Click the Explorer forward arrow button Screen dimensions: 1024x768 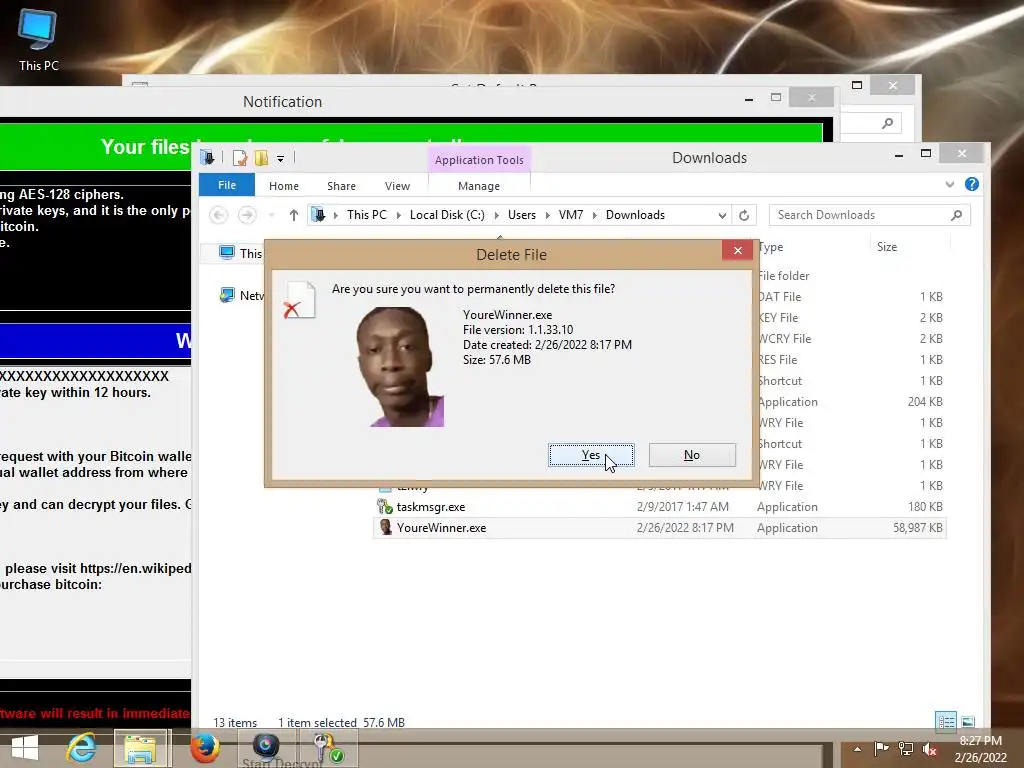coord(247,215)
